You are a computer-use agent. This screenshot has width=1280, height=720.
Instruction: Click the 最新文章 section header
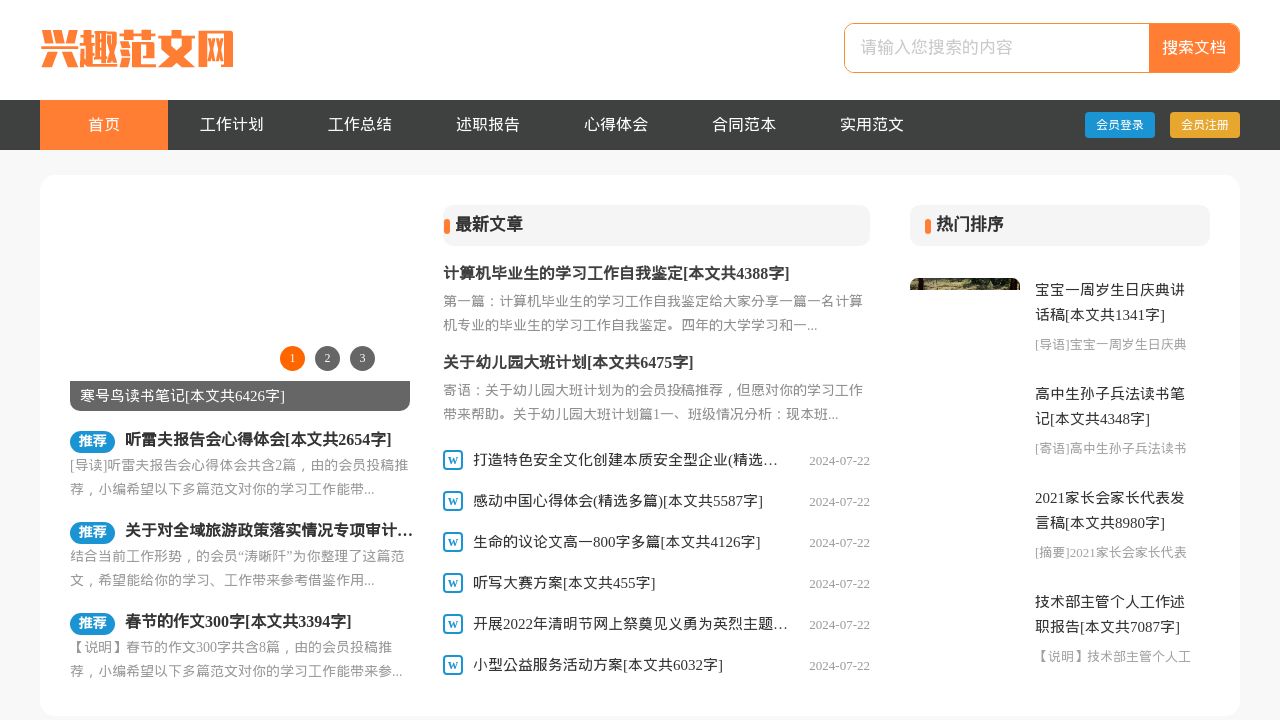(x=656, y=225)
